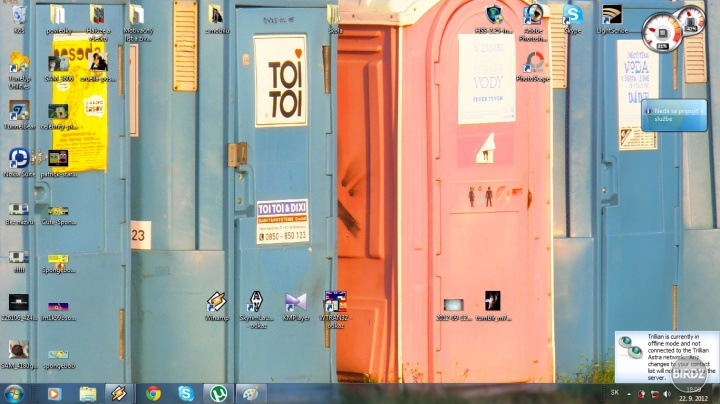720x404 pixels.
Task: Show hidden tray icons arrow
Action: coord(629,394)
